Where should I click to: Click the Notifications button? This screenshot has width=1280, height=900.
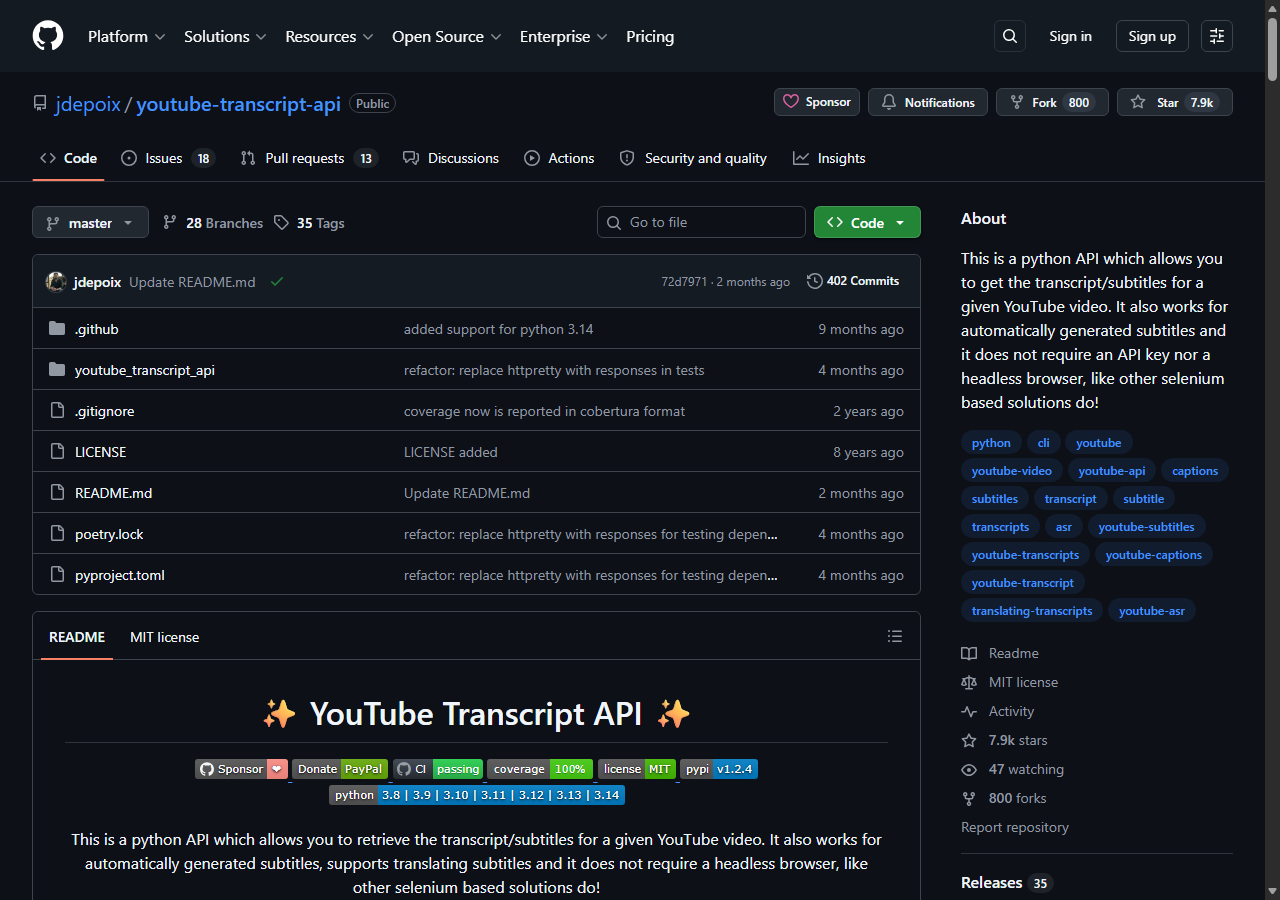(928, 102)
